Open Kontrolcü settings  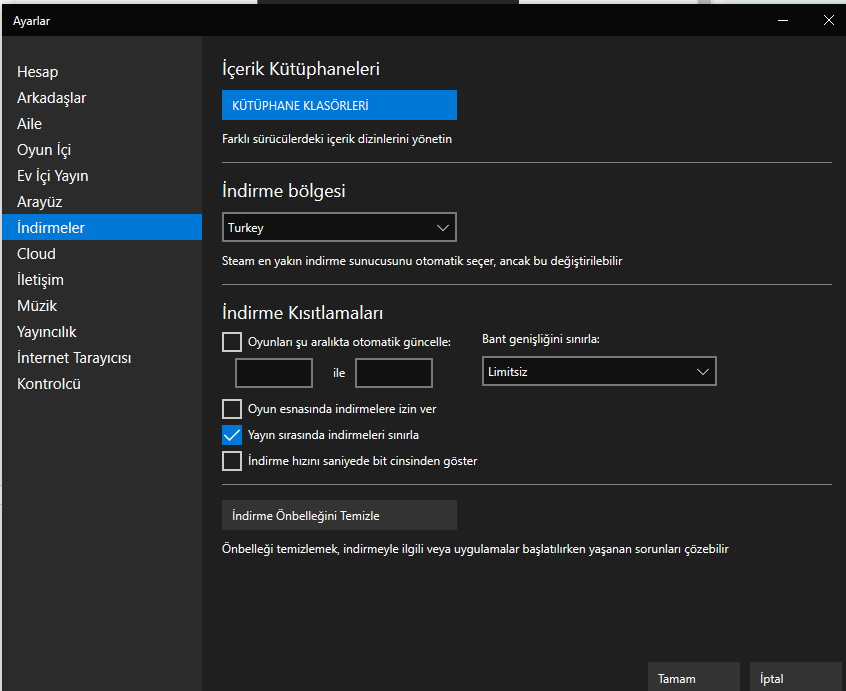tap(49, 384)
